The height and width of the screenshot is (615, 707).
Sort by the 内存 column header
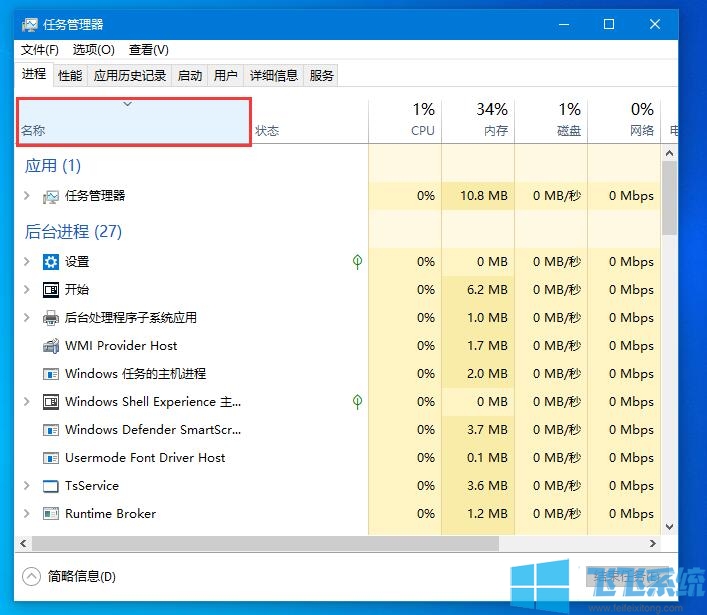pos(478,122)
